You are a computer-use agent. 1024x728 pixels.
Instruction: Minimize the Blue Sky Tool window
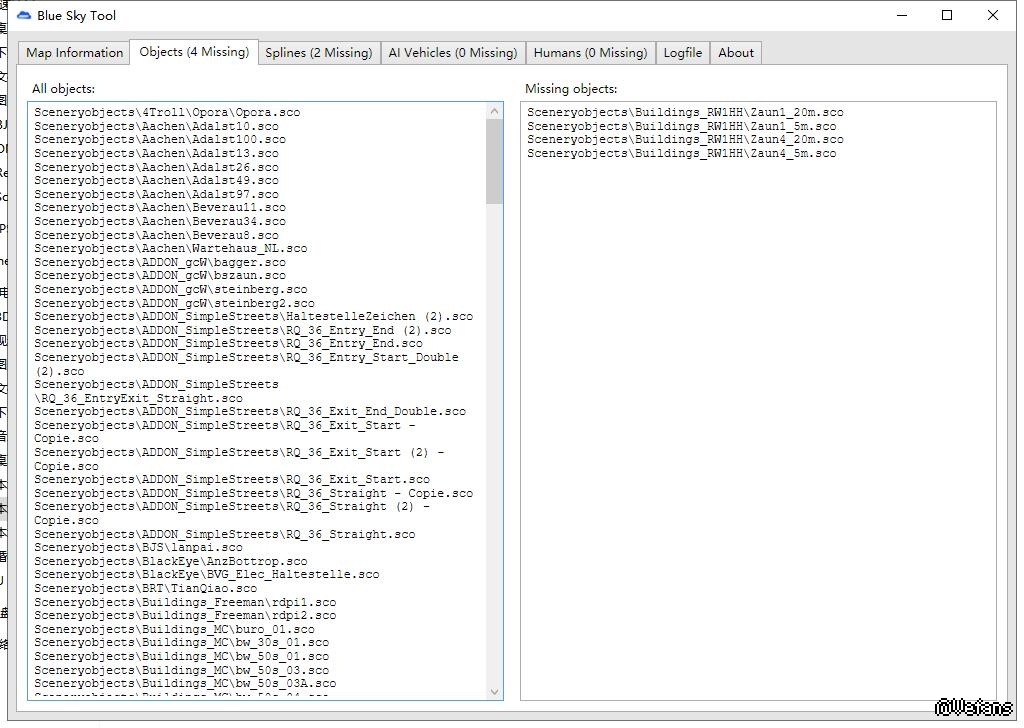pyautogui.click(x=901, y=15)
